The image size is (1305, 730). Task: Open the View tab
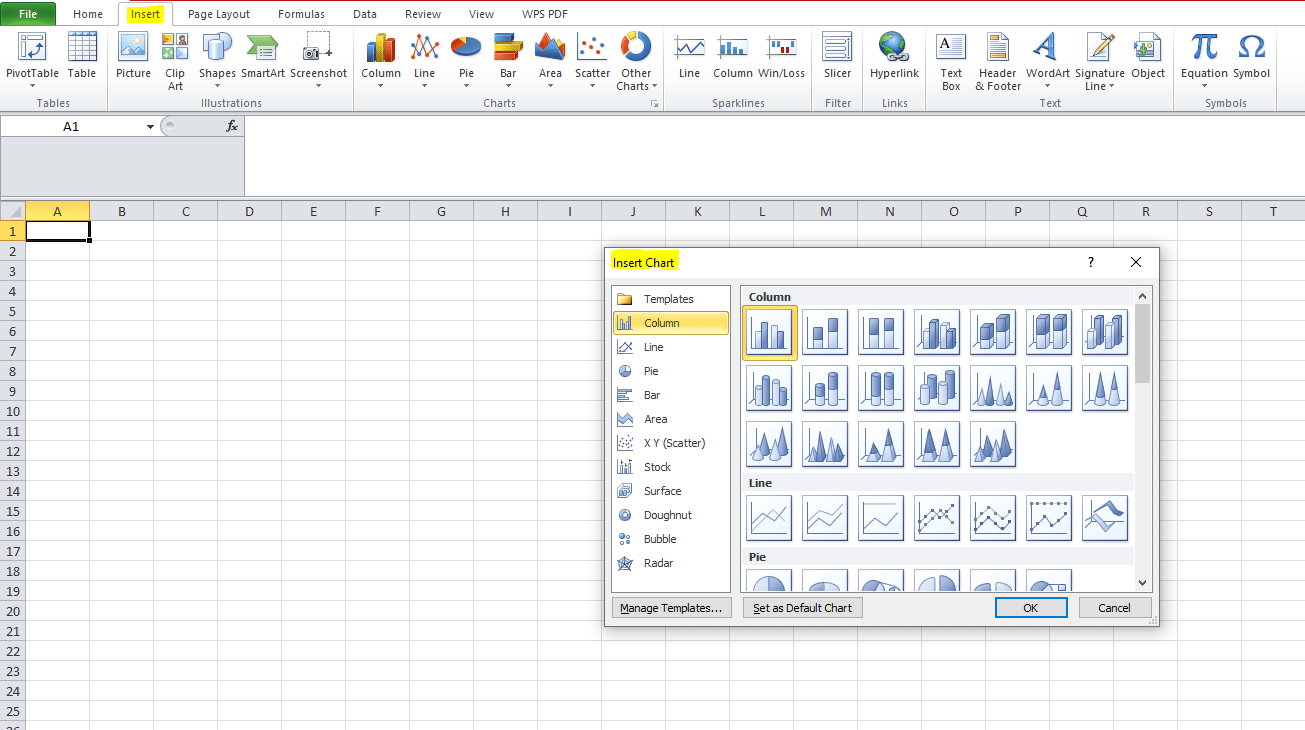481,14
